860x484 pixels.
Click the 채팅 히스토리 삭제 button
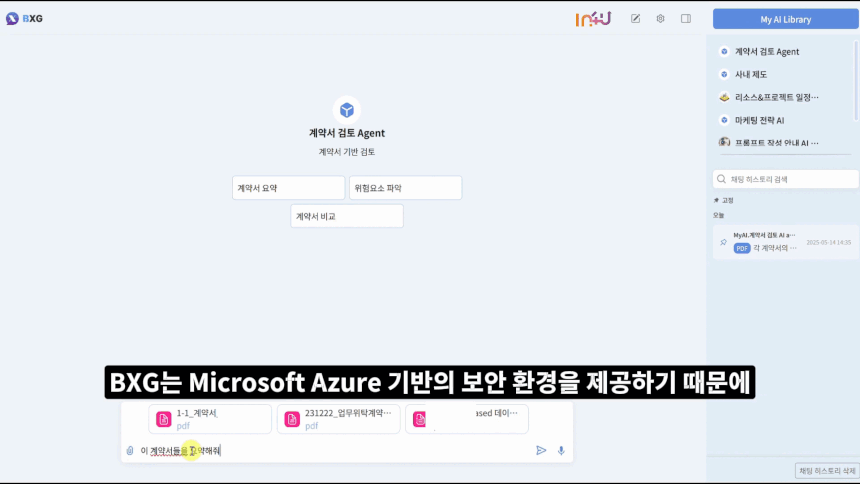(826, 470)
